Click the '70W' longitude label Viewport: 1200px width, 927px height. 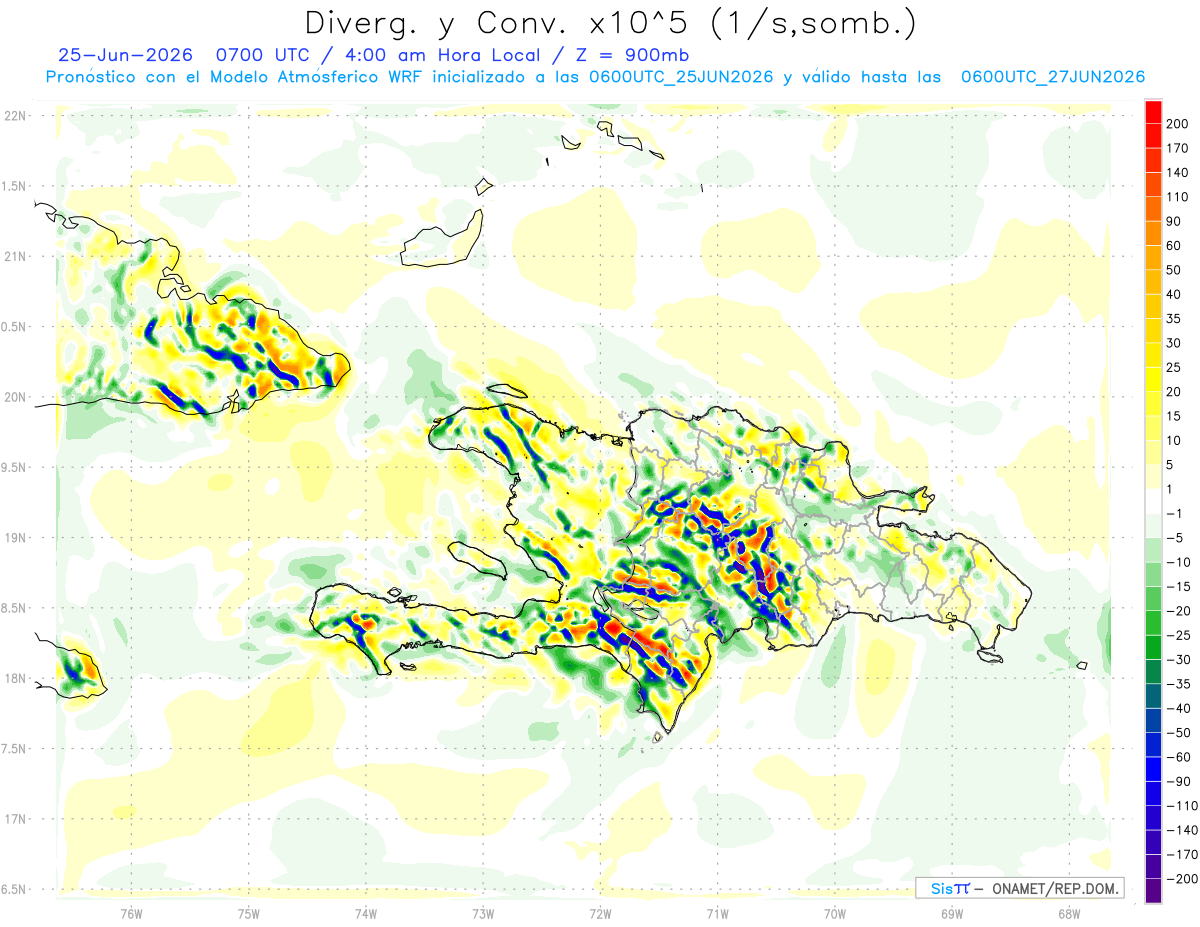[x=835, y=914]
